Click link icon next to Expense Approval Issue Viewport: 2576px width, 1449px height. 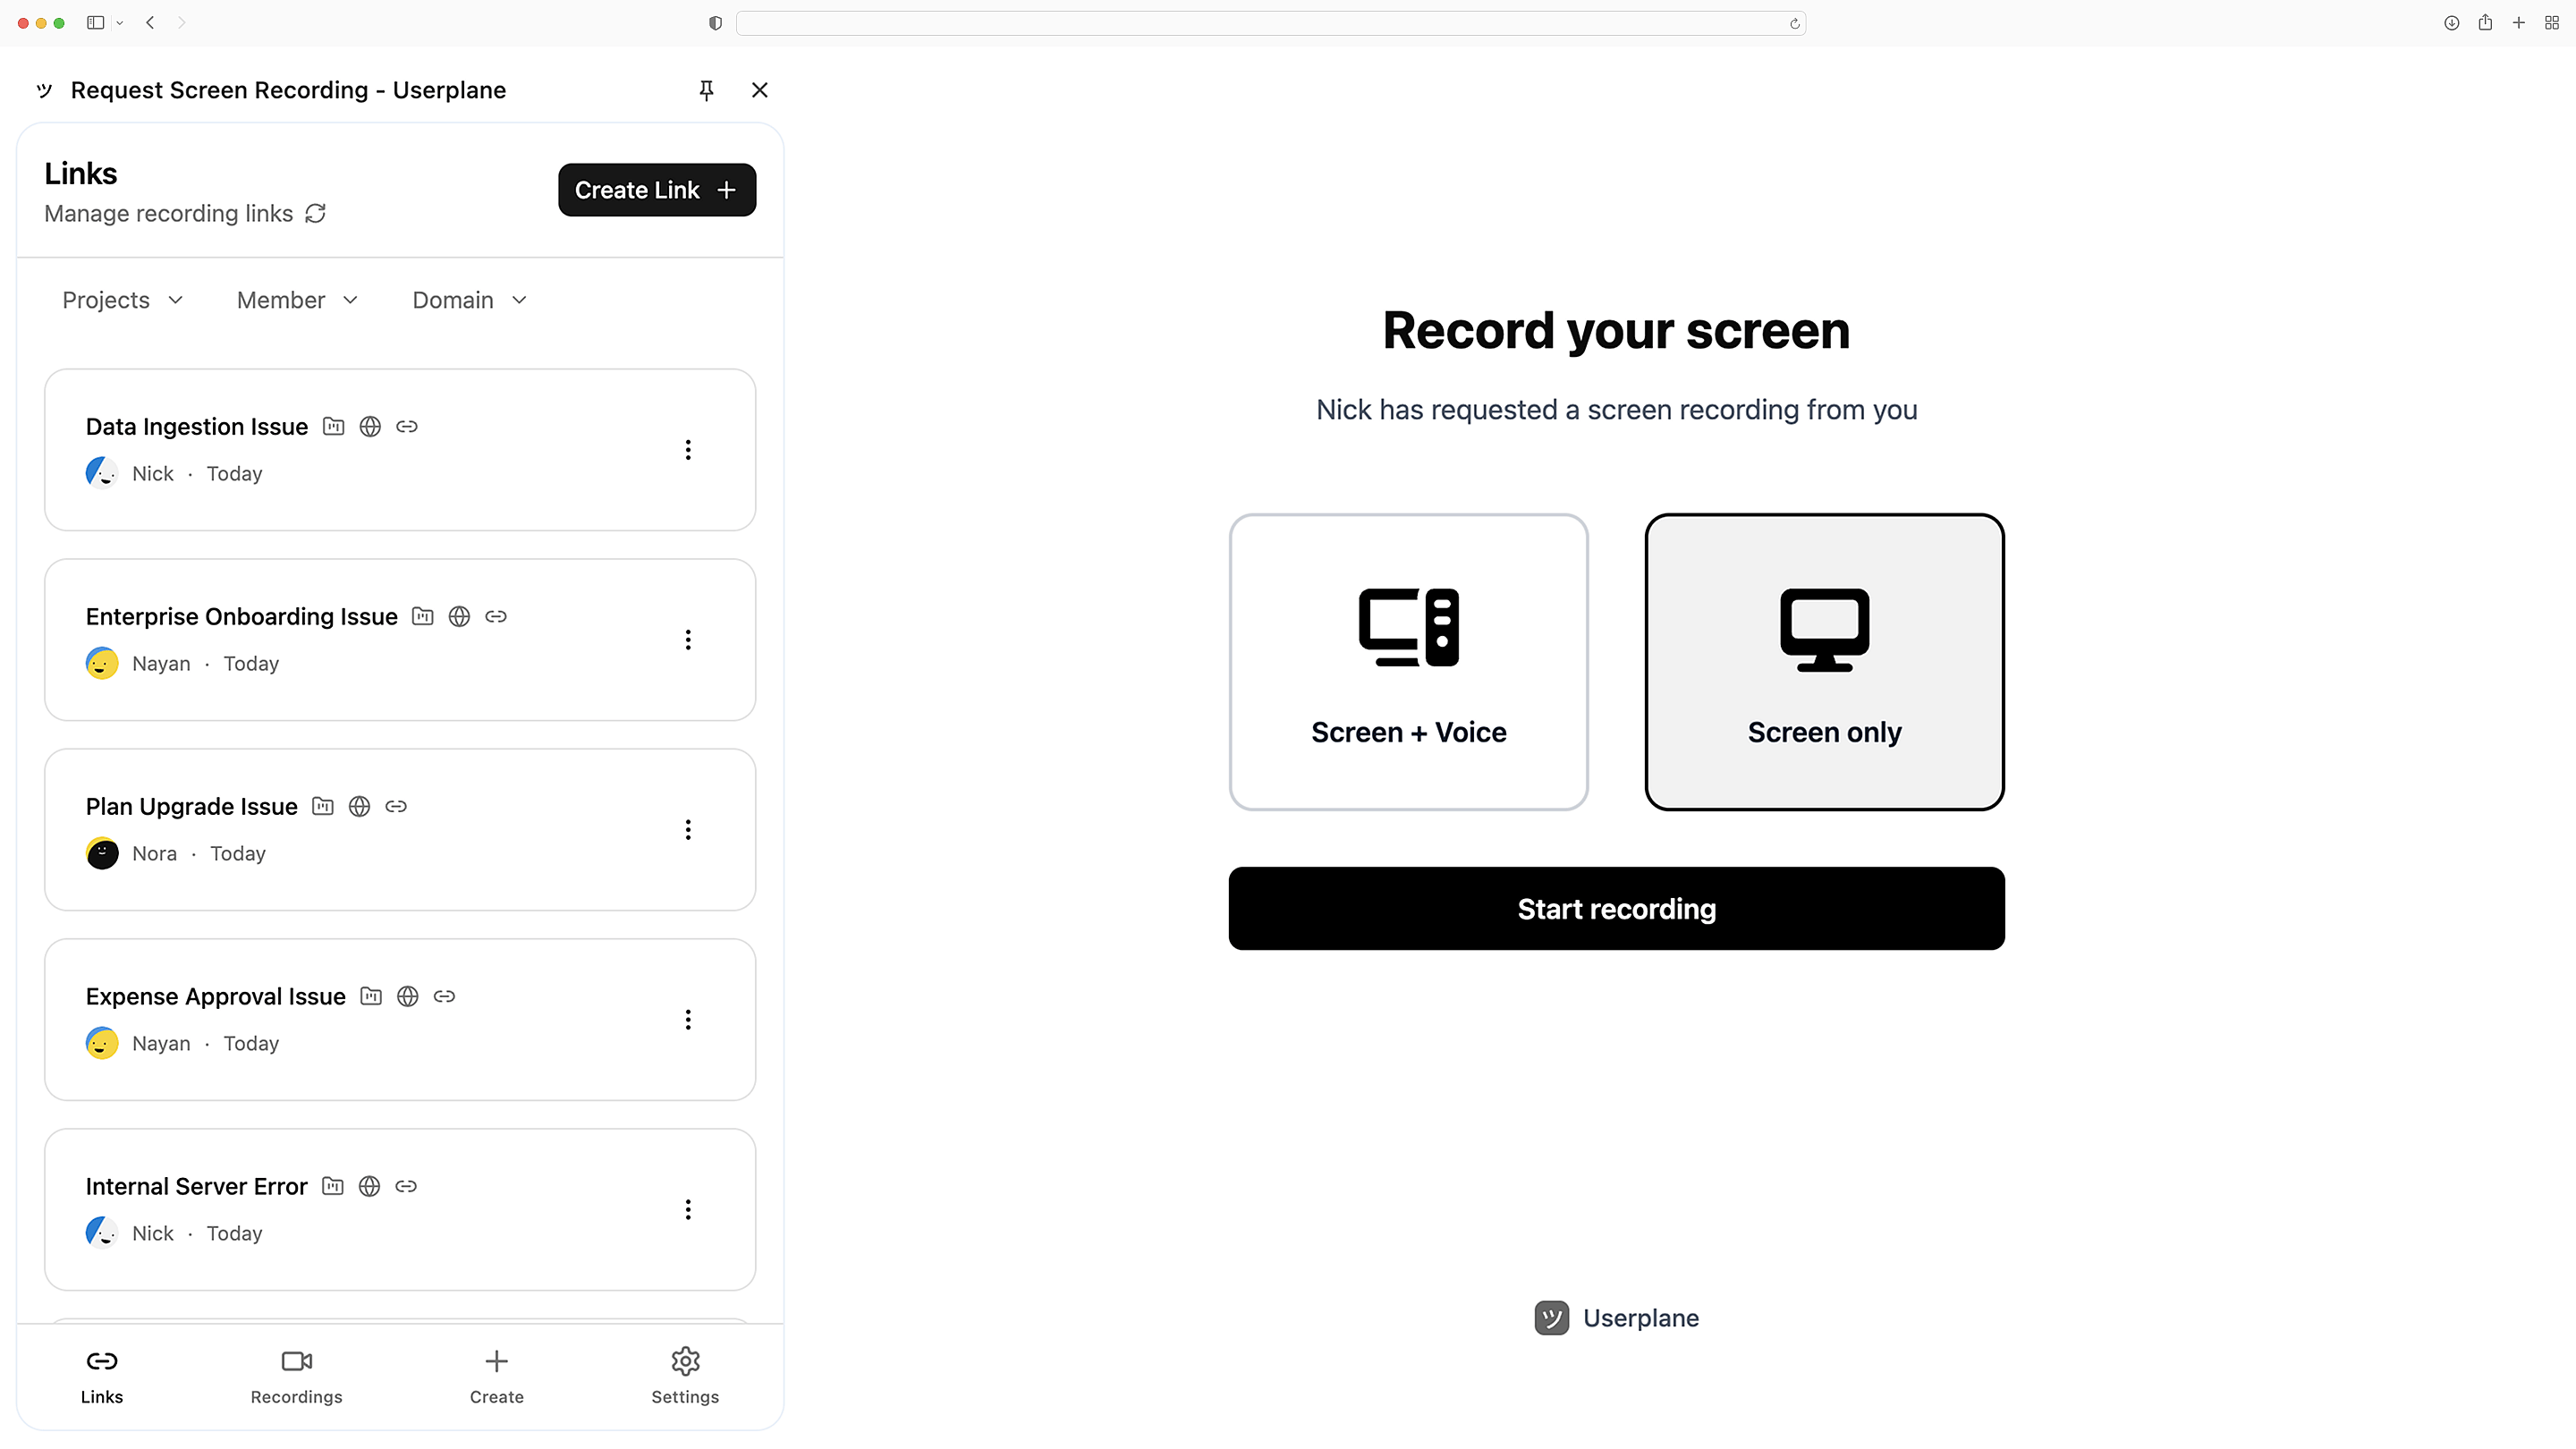[x=444, y=996]
